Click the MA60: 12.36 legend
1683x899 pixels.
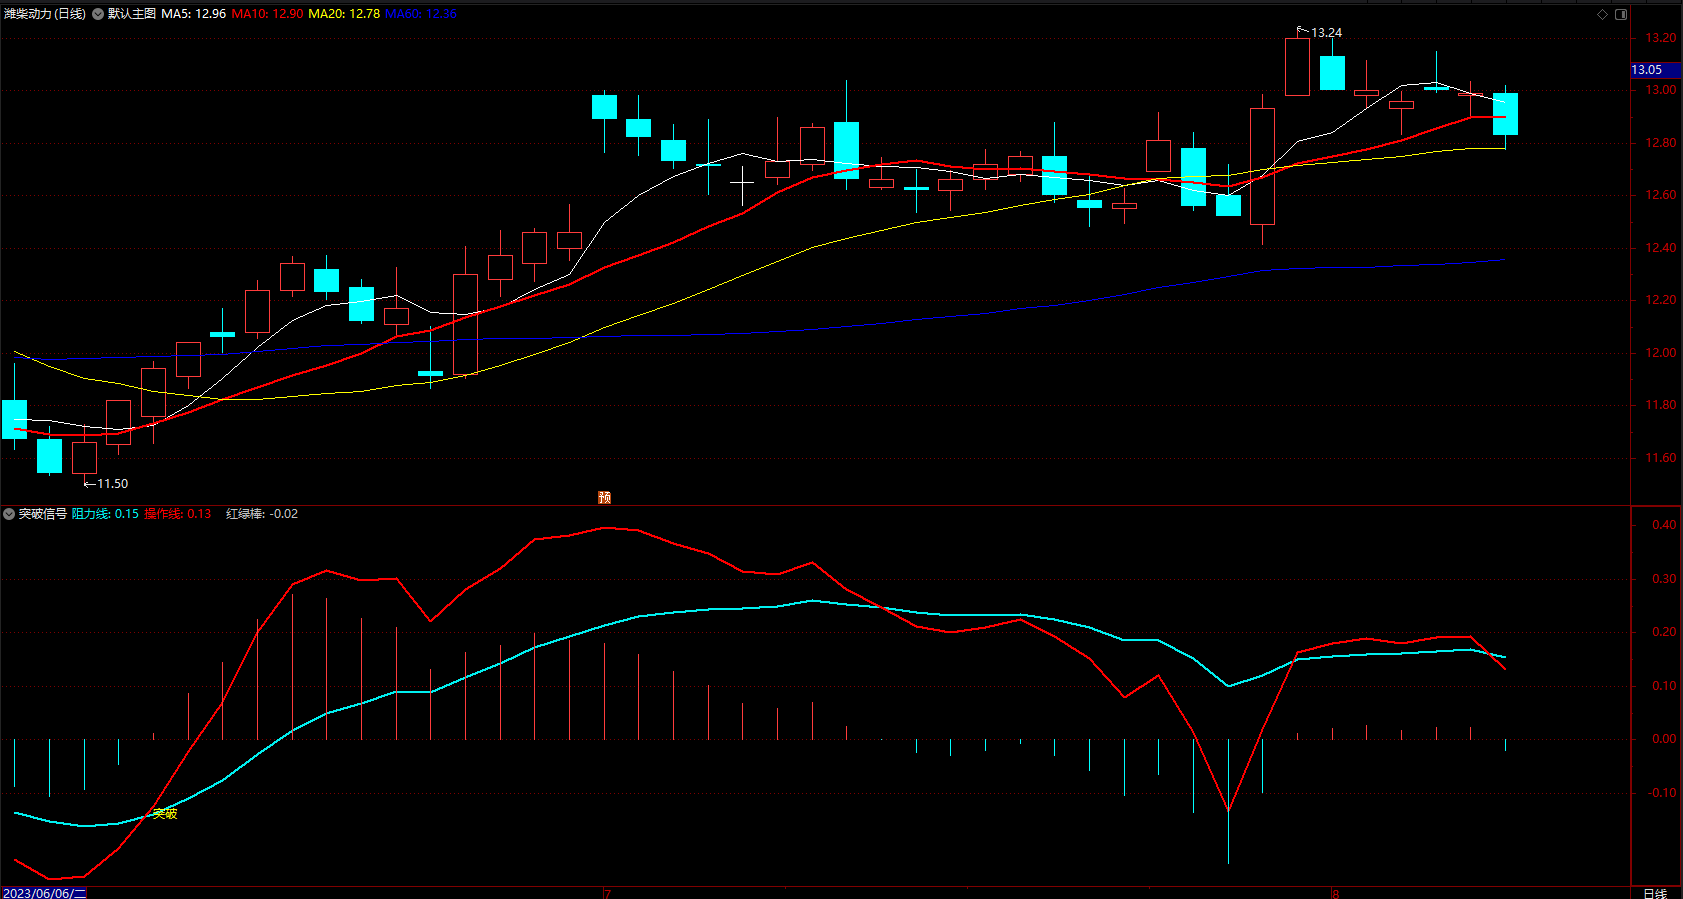tap(421, 14)
